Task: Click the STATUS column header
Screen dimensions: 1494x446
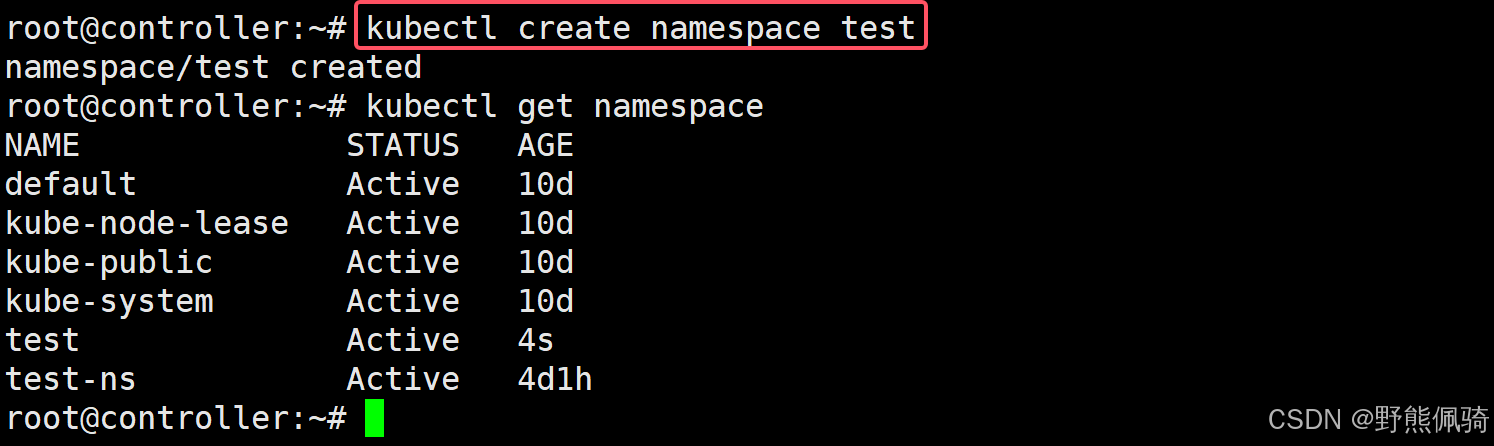Action: (403, 145)
